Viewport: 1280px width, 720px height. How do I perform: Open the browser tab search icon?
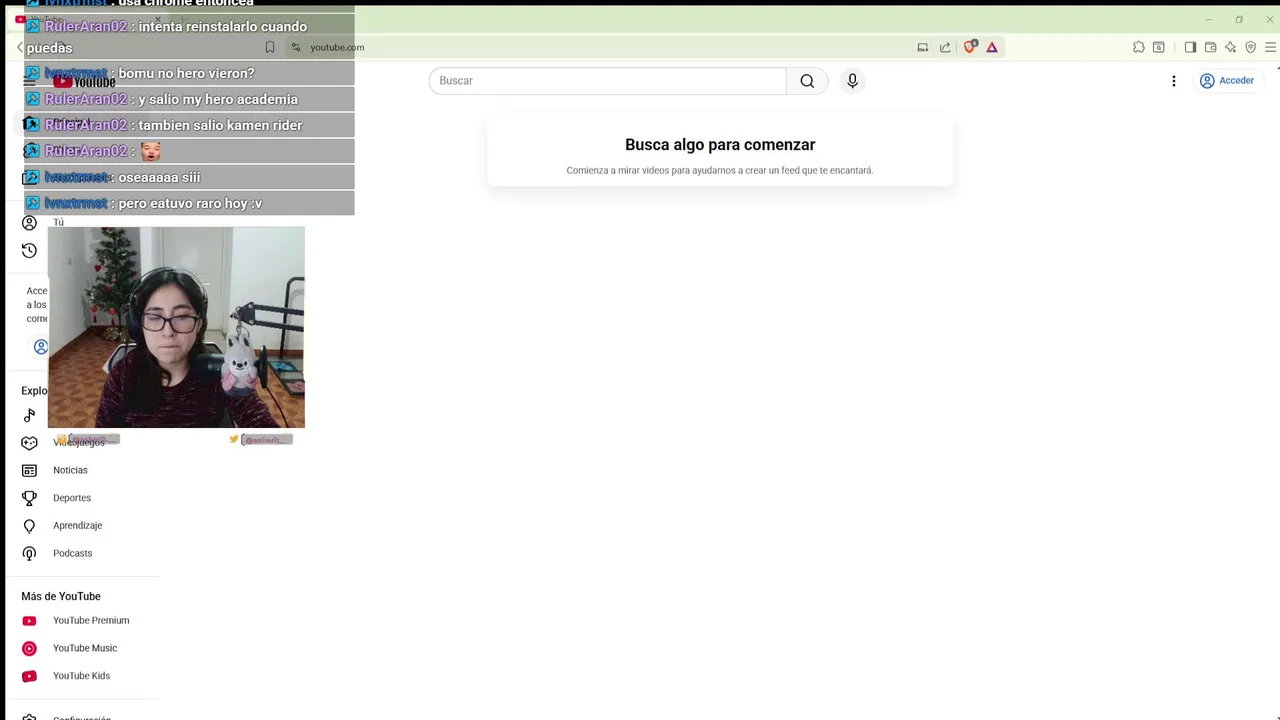point(1159,47)
